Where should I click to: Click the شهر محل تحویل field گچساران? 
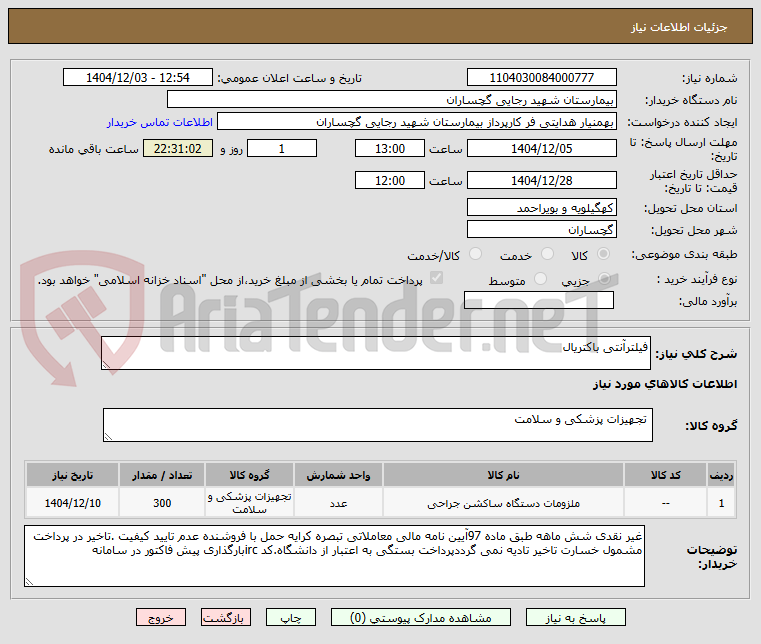pyautogui.click(x=542, y=229)
